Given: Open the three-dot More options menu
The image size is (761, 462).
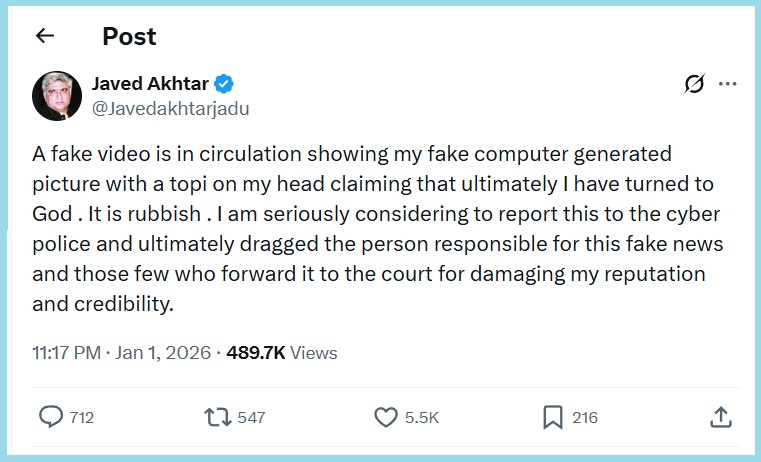Looking at the screenshot, I should [x=727, y=85].
